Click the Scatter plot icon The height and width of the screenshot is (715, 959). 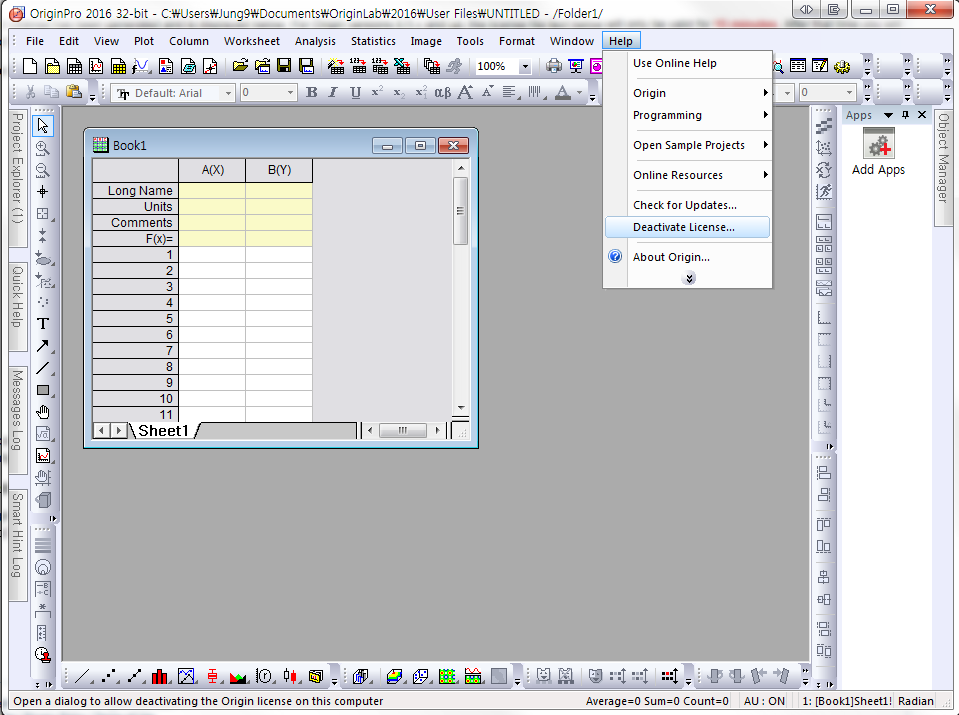[x=109, y=676]
